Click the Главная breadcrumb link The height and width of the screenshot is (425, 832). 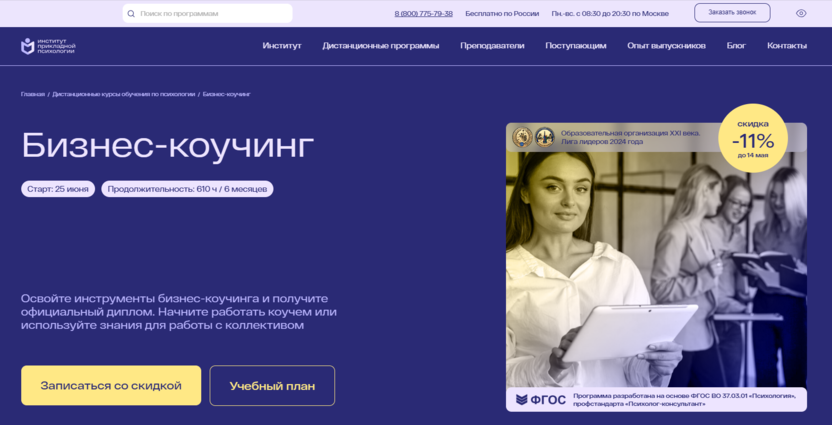(x=33, y=94)
